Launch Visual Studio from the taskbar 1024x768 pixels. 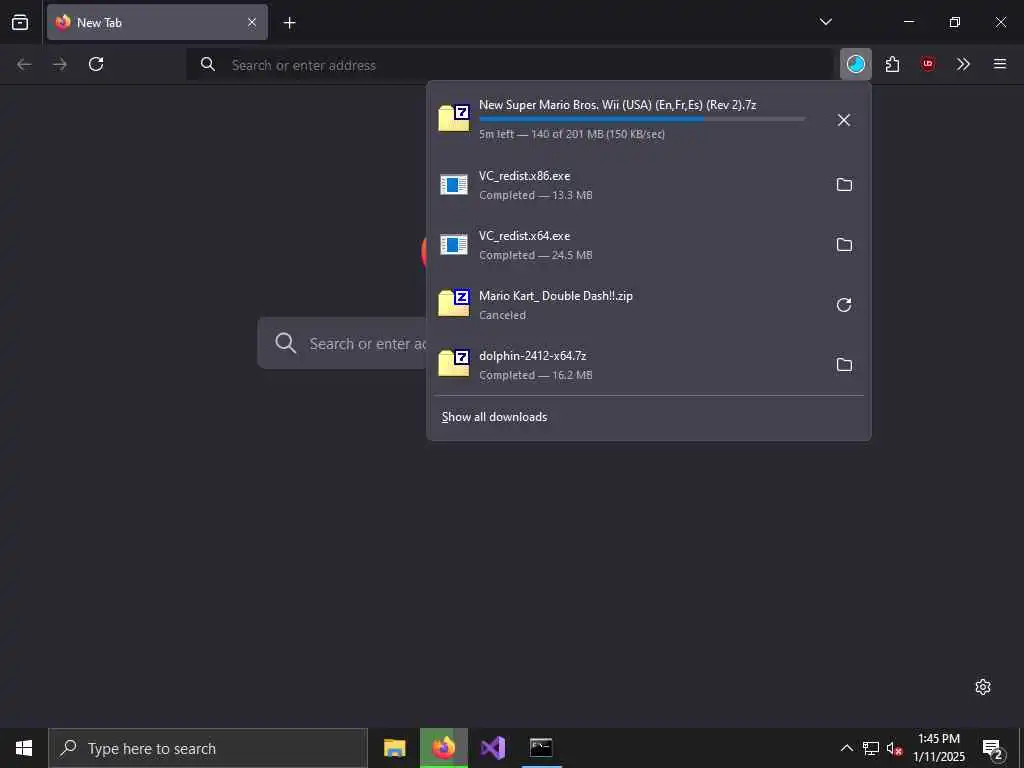tap(492, 748)
